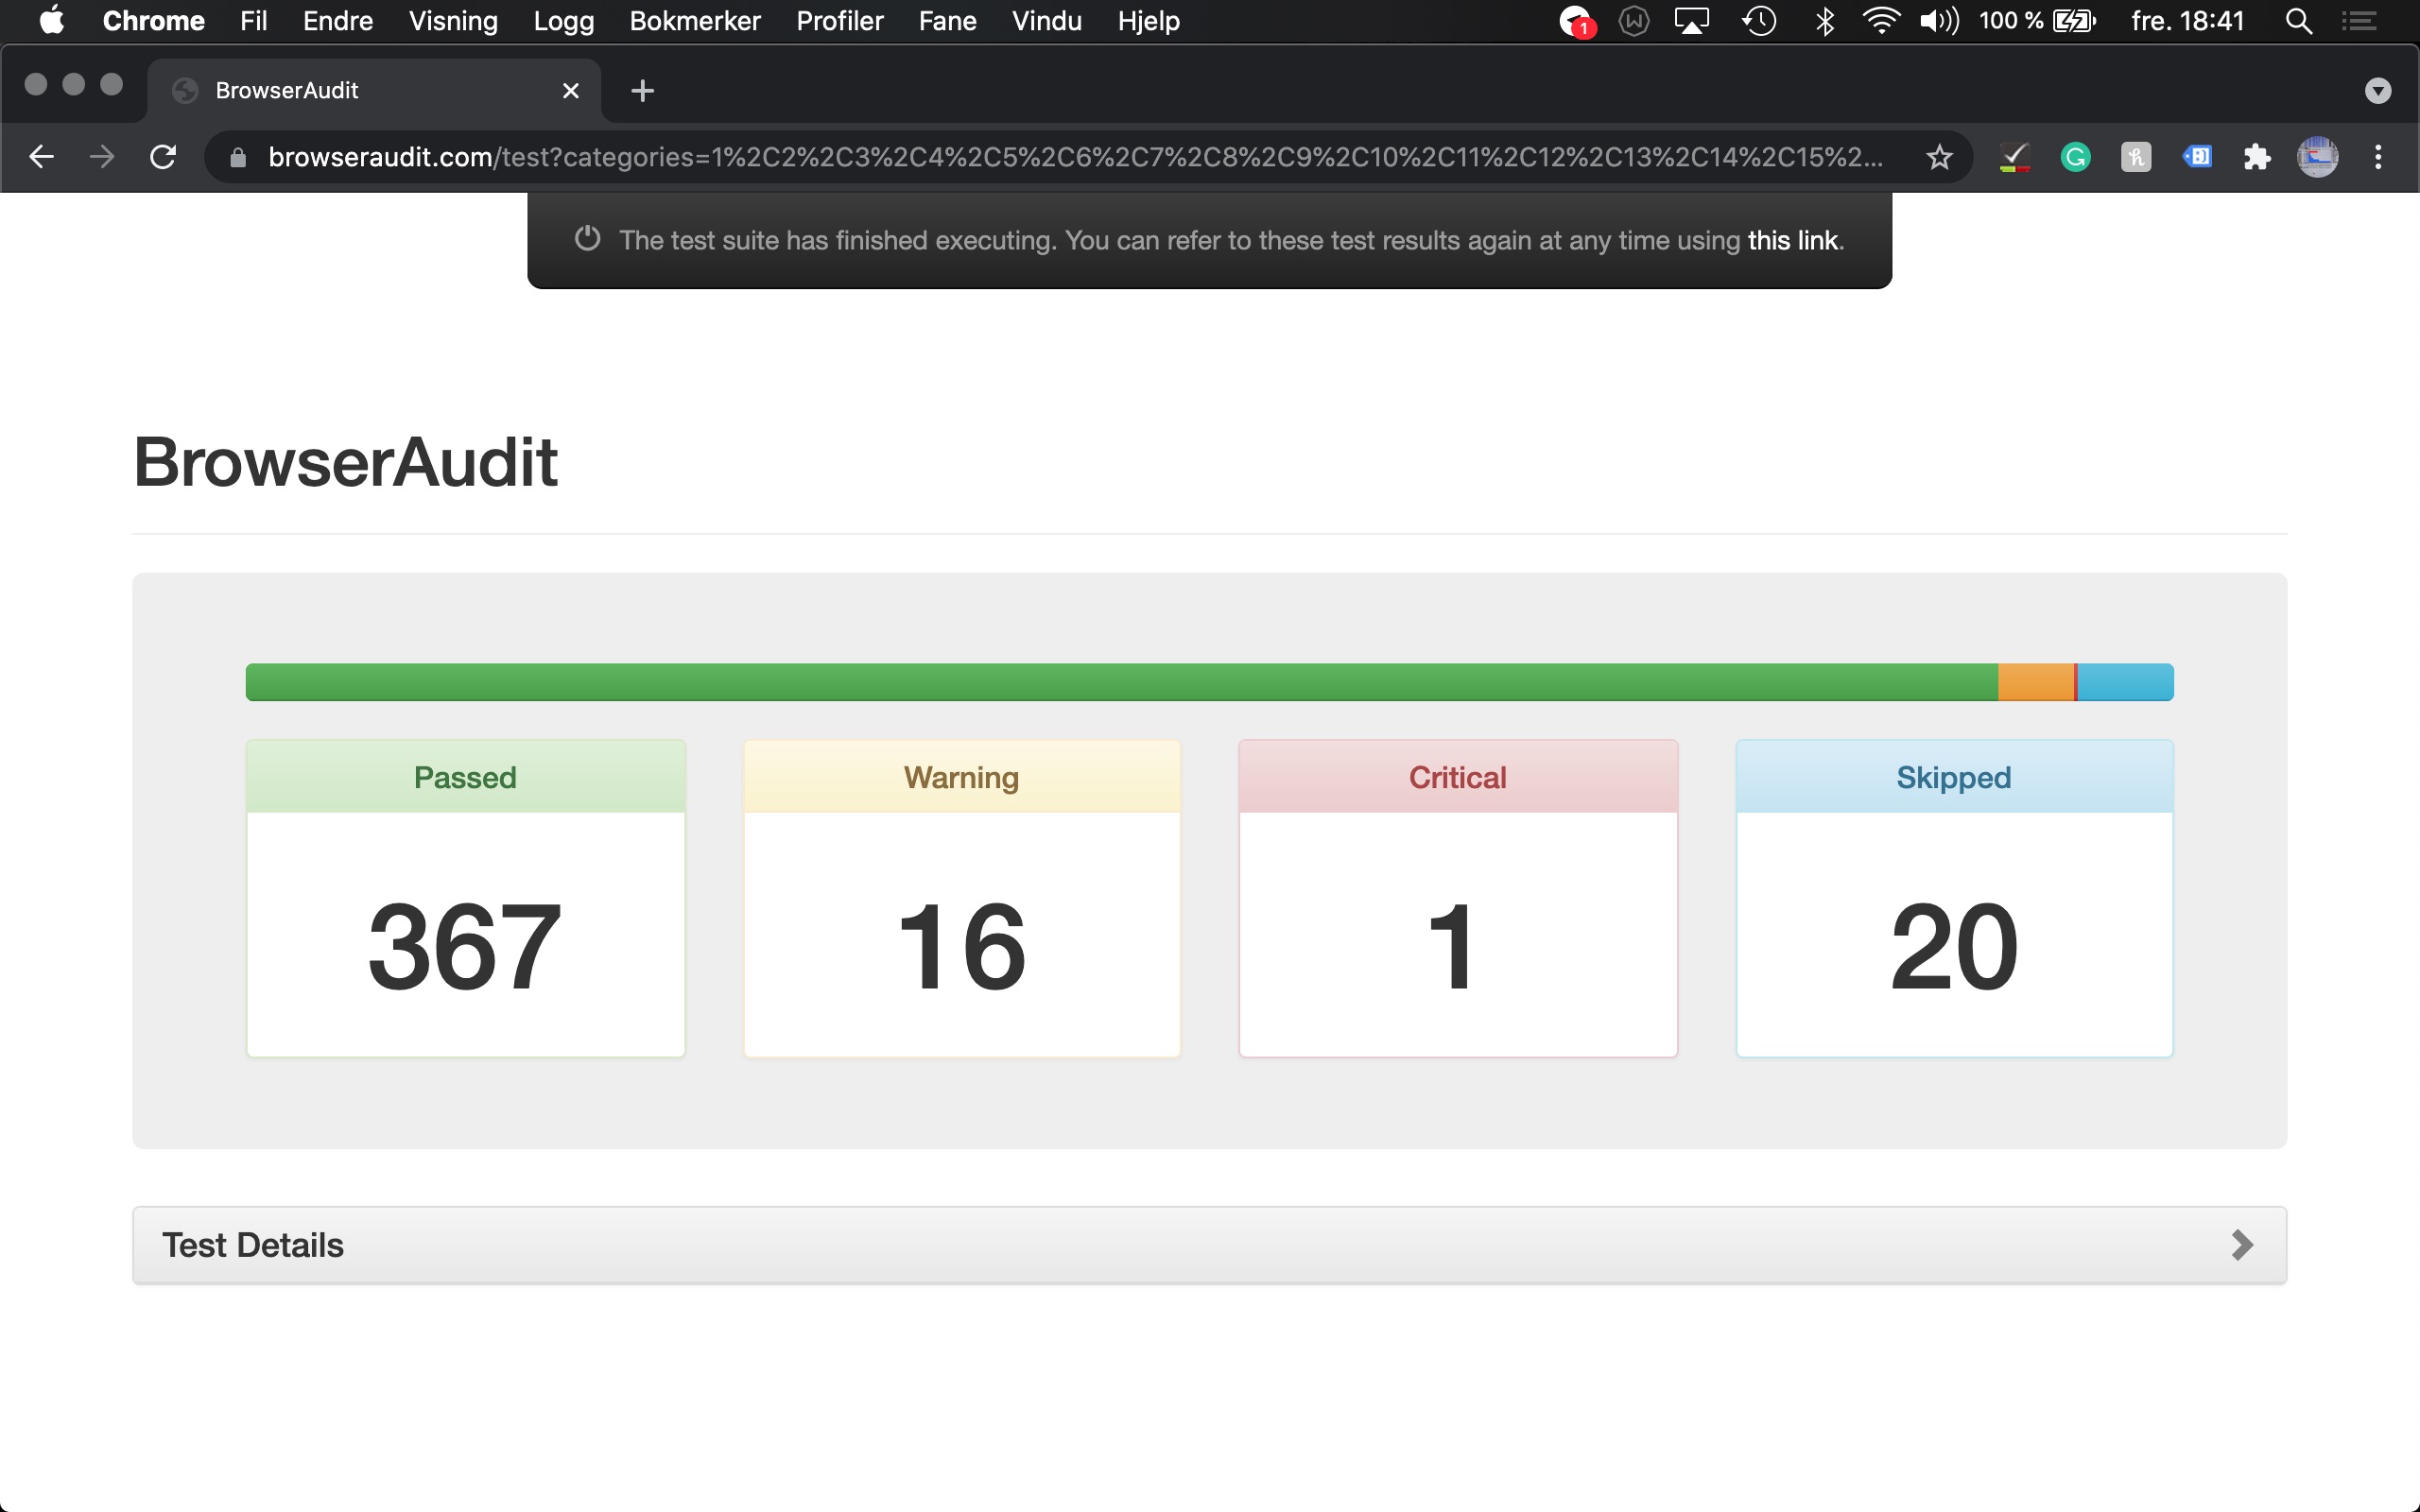Viewport: 2420px width, 1512px height.
Task: Open Spotlight search
Action: [2298, 21]
